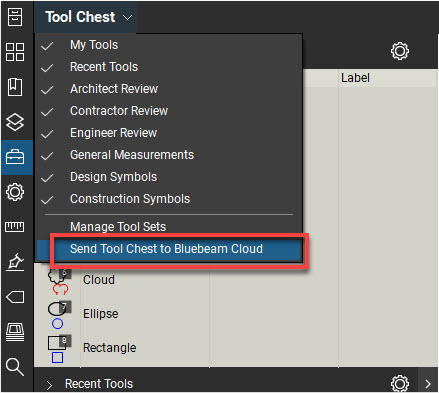Select the Rectangle tool icon

pyautogui.click(x=59, y=349)
